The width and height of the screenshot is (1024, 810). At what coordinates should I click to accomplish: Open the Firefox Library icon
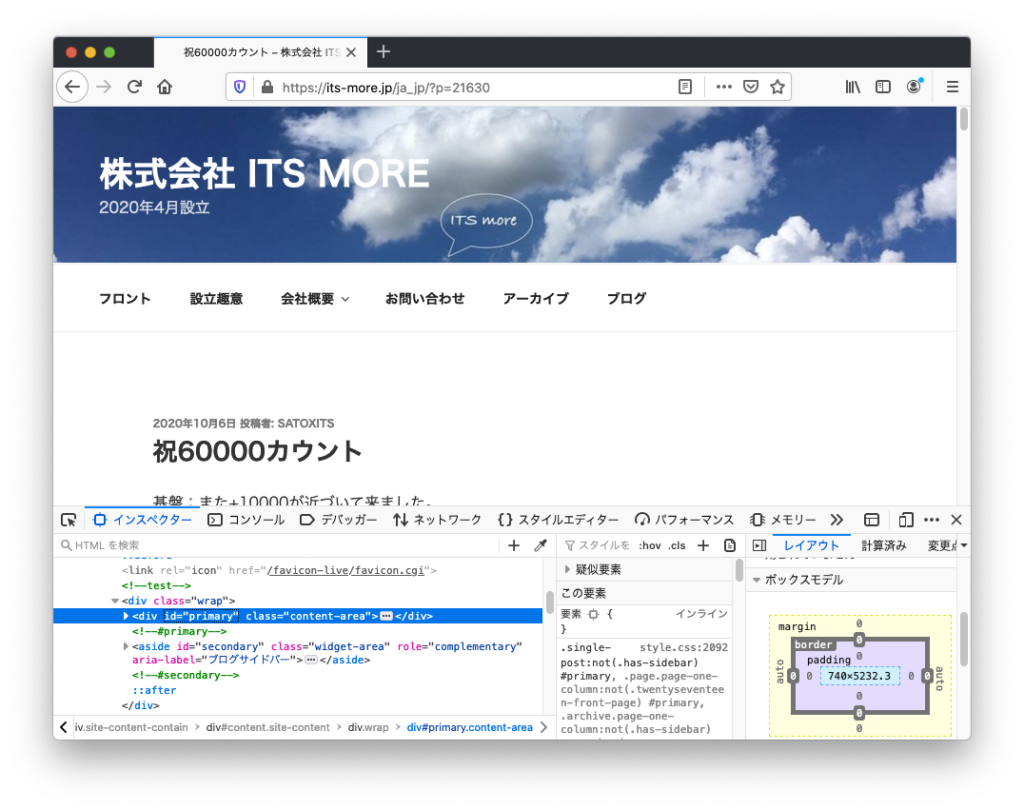(x=853, y=87)
